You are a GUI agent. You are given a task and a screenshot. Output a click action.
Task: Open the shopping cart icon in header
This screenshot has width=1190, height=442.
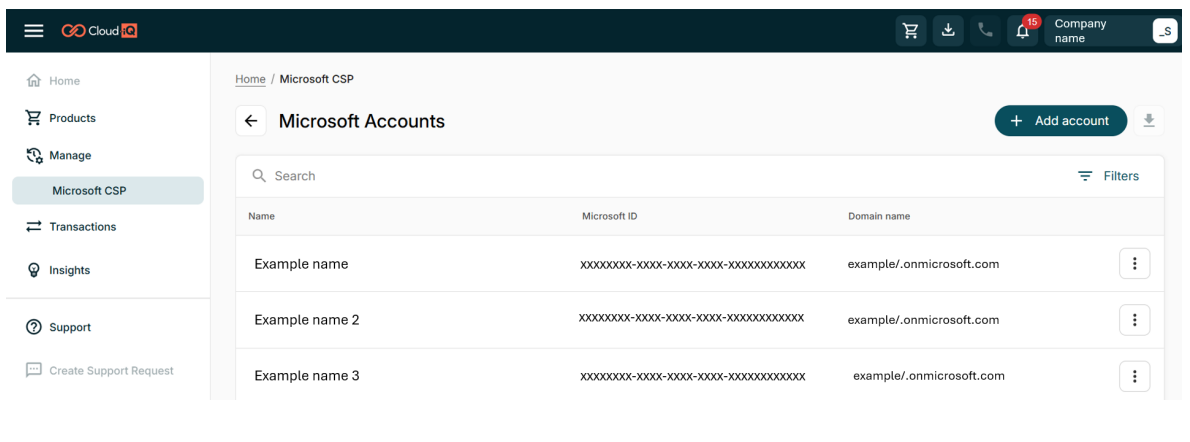coord(911,30)
